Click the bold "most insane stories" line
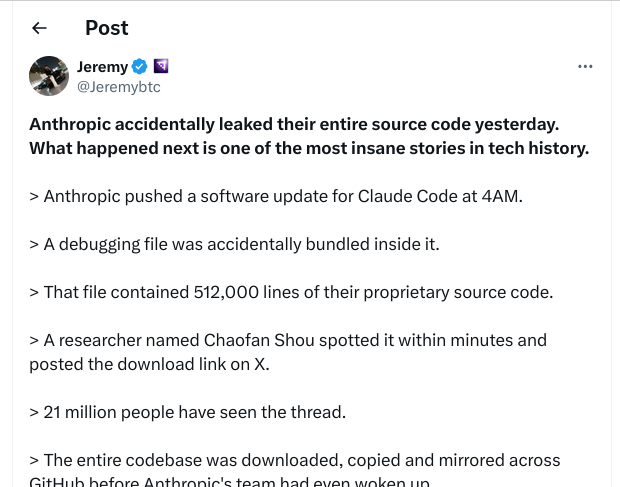The image size is (620, 487). [x=308, y=148]
